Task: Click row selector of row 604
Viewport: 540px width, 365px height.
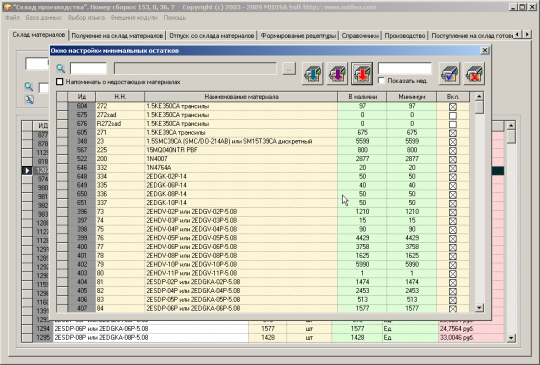Action: click(x=62, y=106)
